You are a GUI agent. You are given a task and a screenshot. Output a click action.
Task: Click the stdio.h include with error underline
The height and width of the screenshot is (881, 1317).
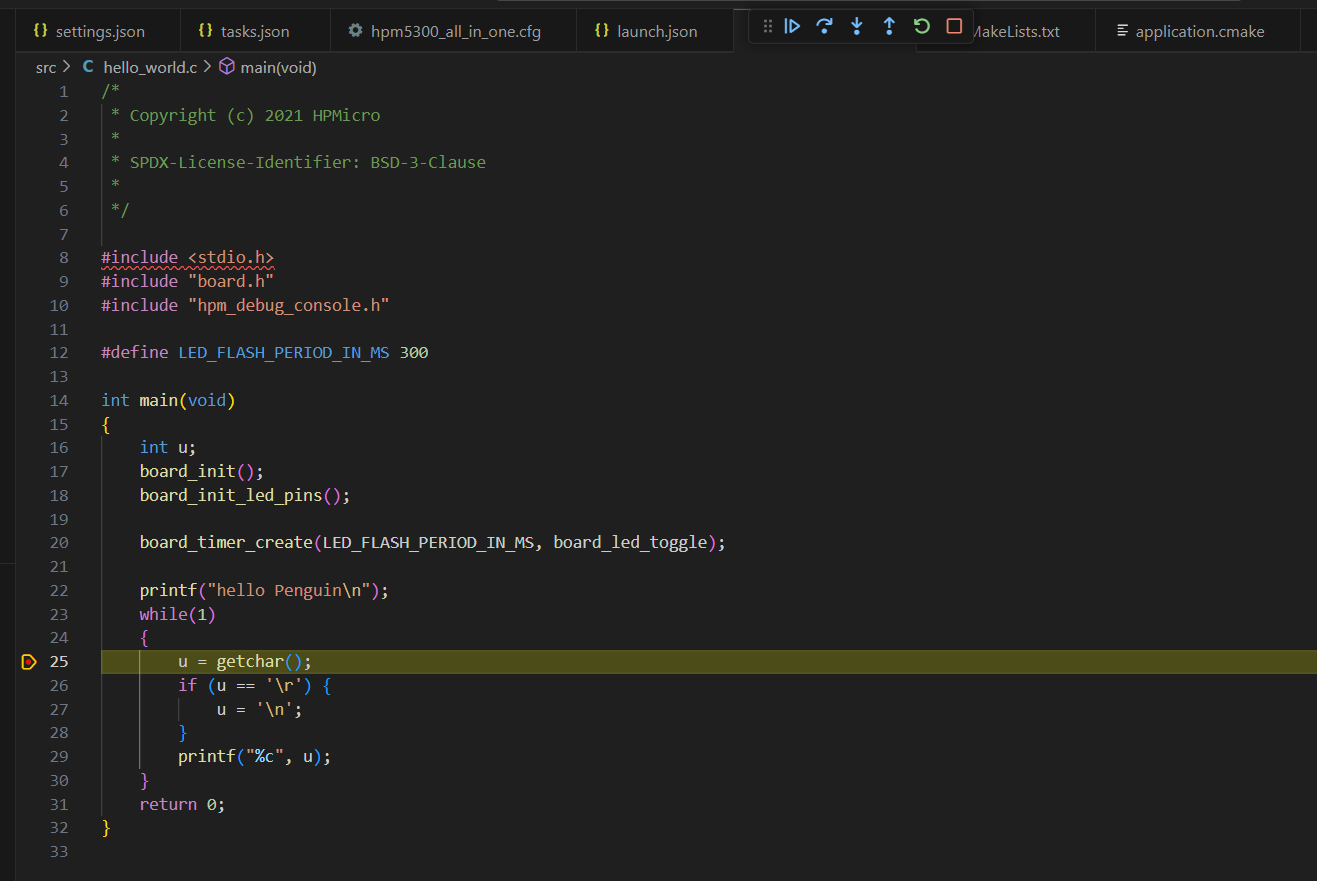click(x=230, y=258)
